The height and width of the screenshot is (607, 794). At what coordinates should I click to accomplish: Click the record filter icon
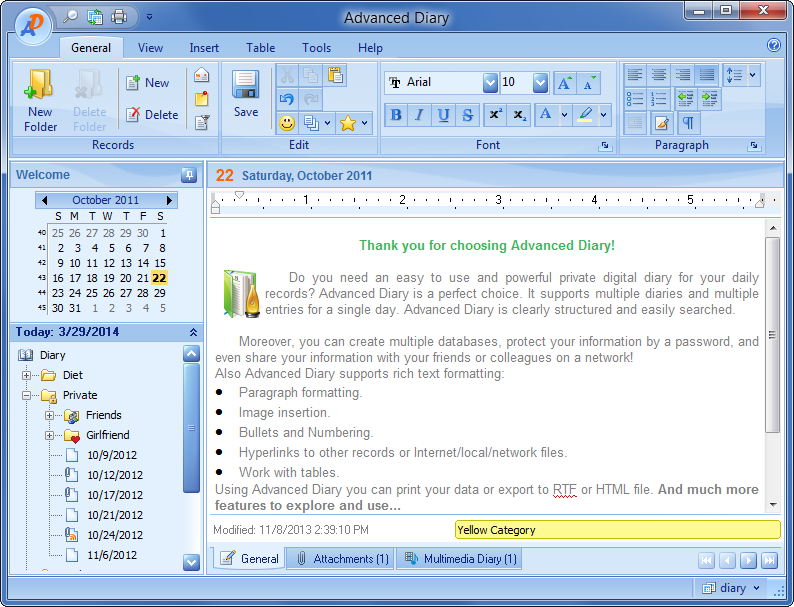[x=202, y=122]
